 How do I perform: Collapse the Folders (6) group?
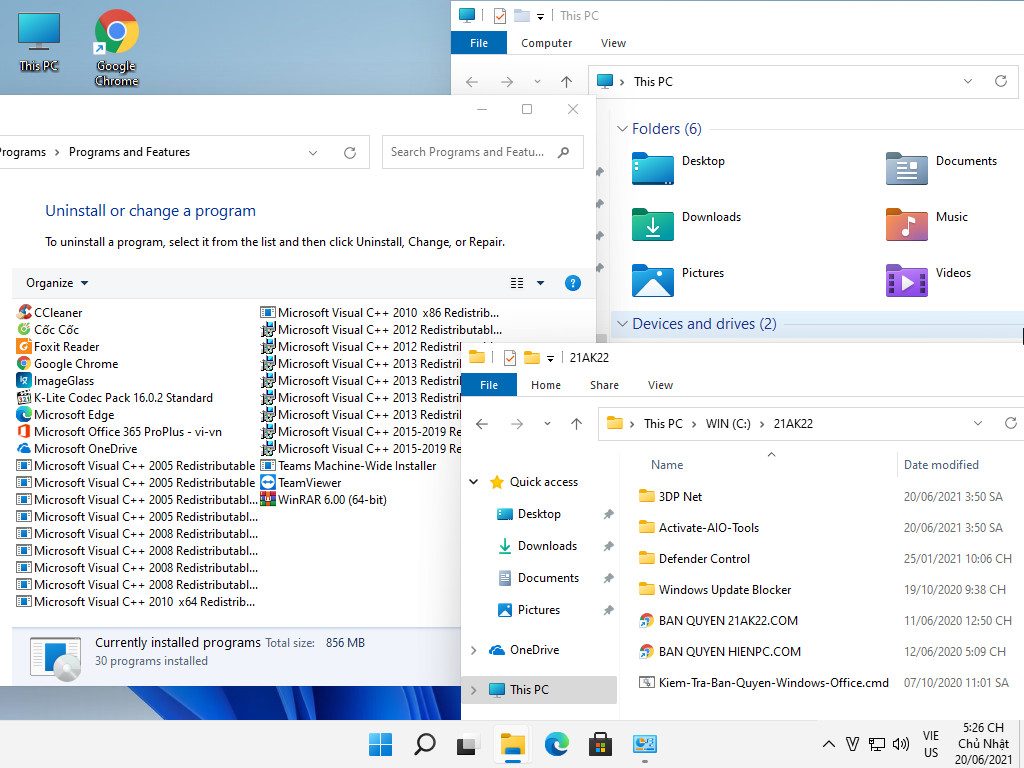click(x=622, y=129)
